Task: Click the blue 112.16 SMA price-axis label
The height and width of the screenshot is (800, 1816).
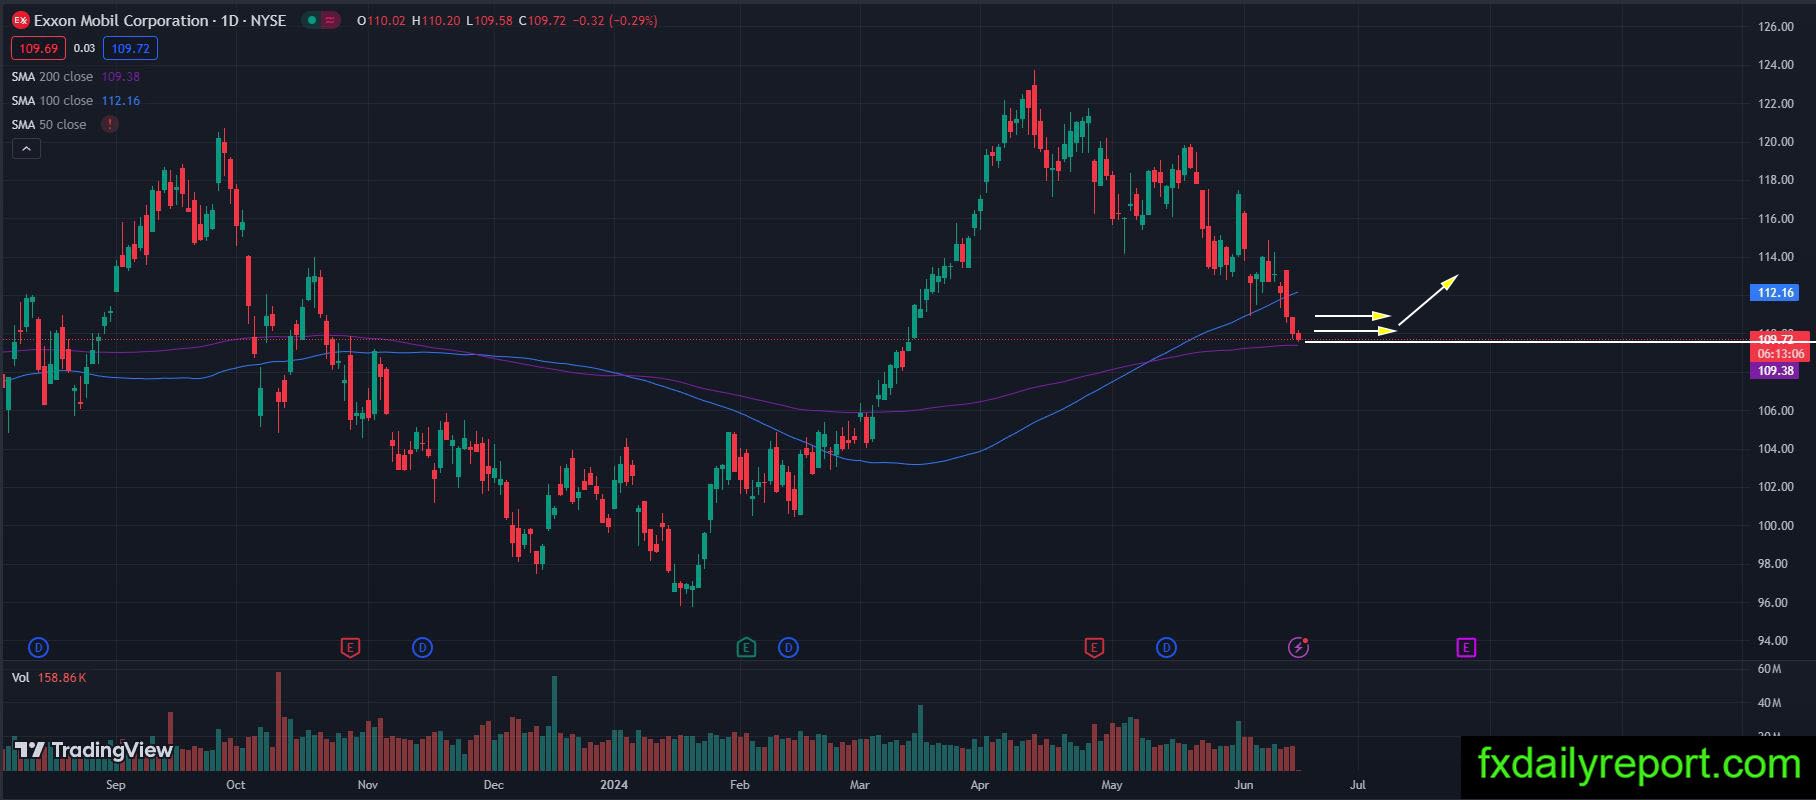Action: (x=1775, y=293)
